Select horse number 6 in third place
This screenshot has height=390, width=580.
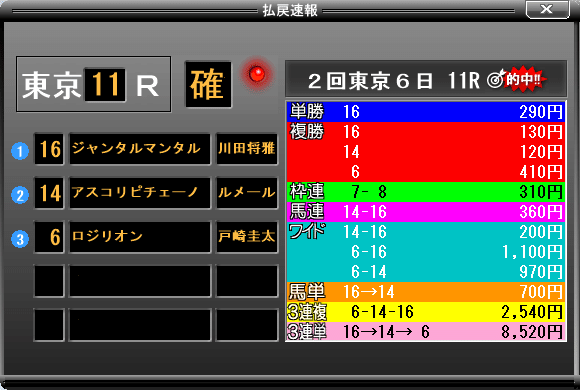pyautogui.click(x=49, y=237)
